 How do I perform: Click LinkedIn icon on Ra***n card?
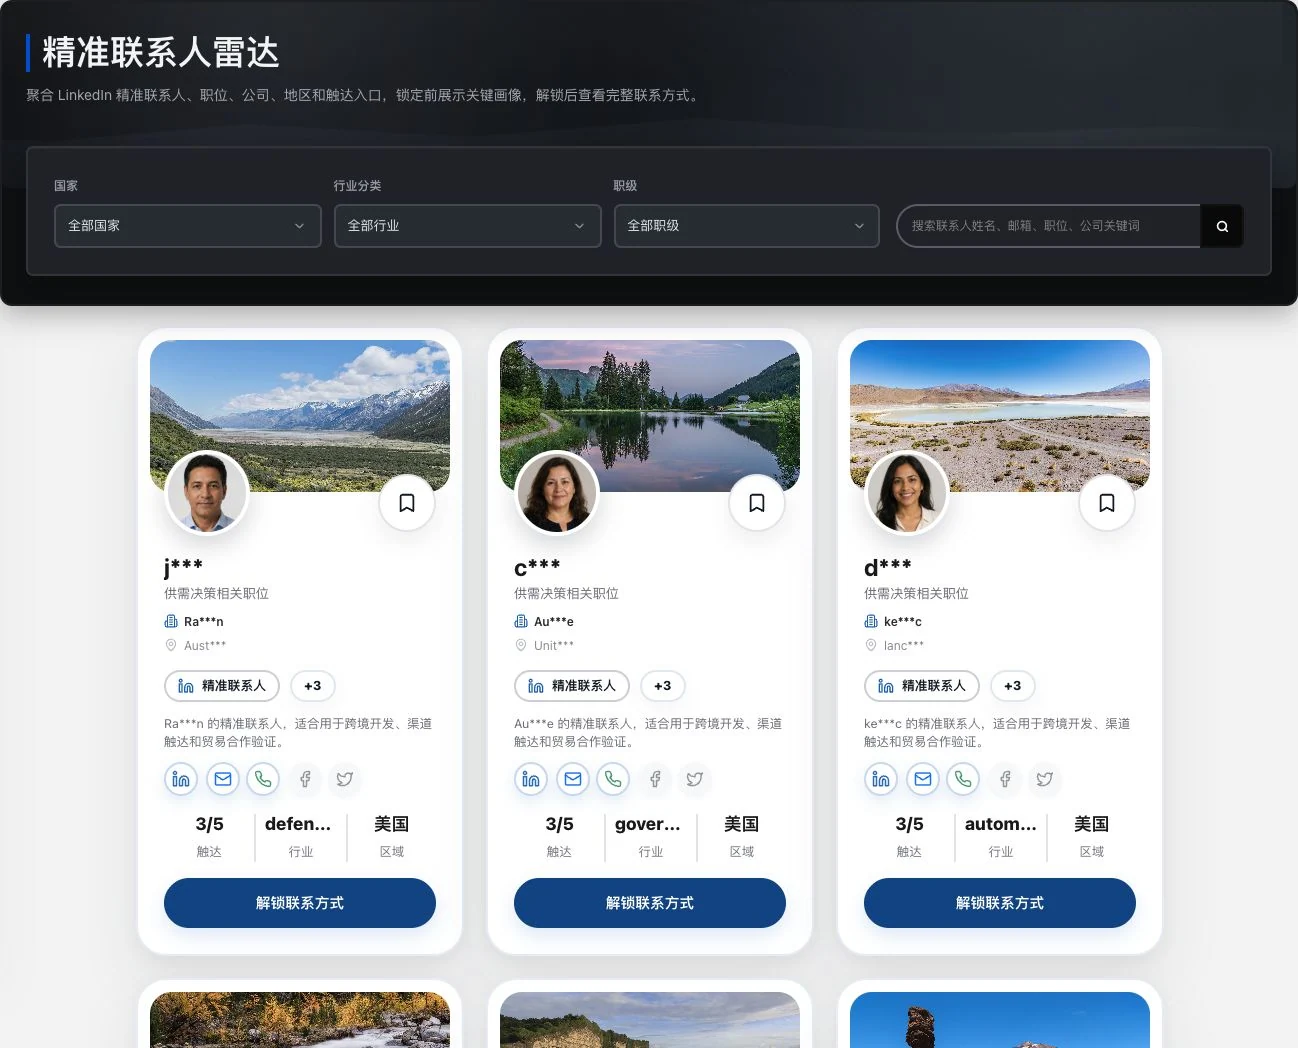coord(181,779)
